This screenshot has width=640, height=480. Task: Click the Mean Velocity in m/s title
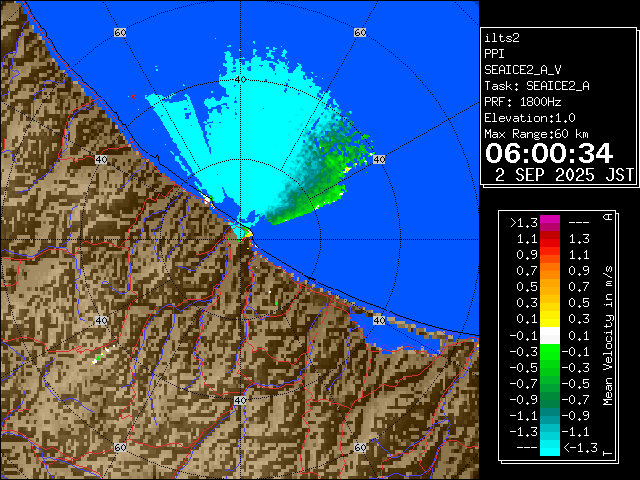point(607,335)
